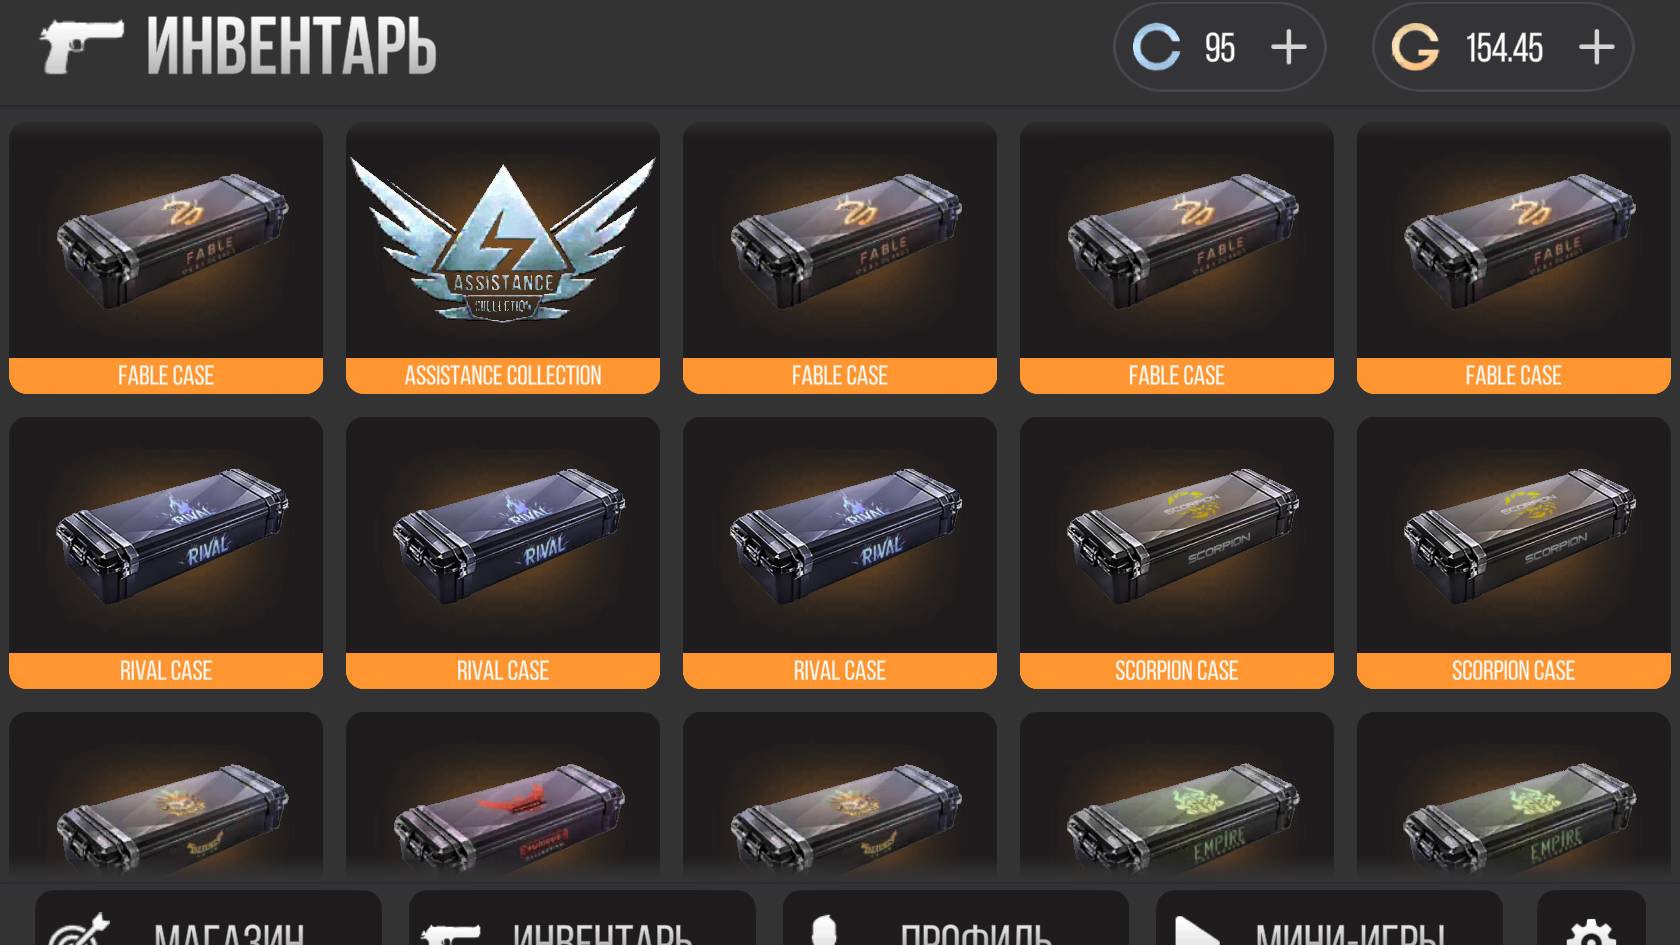Click the pistol icon beside Инвентарь title
The height and width of the screenshot is (945, 1680).
click(81, 46)
